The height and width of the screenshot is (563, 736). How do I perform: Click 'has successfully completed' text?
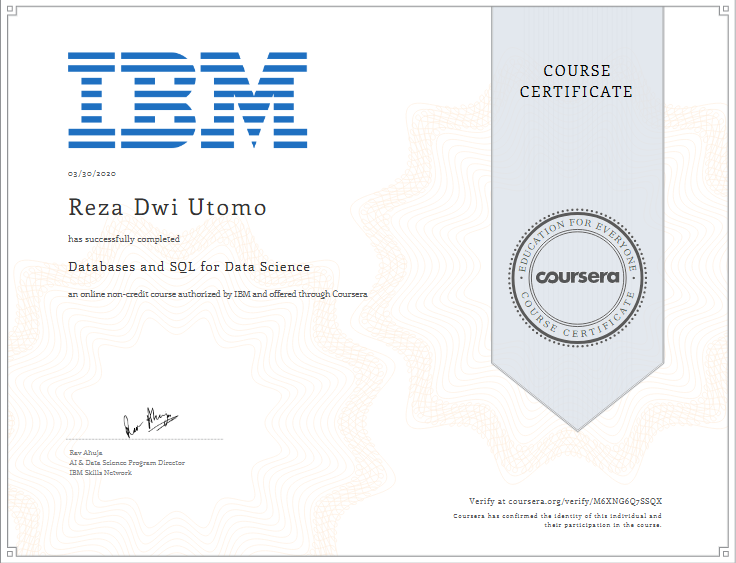tap(124, 239)
